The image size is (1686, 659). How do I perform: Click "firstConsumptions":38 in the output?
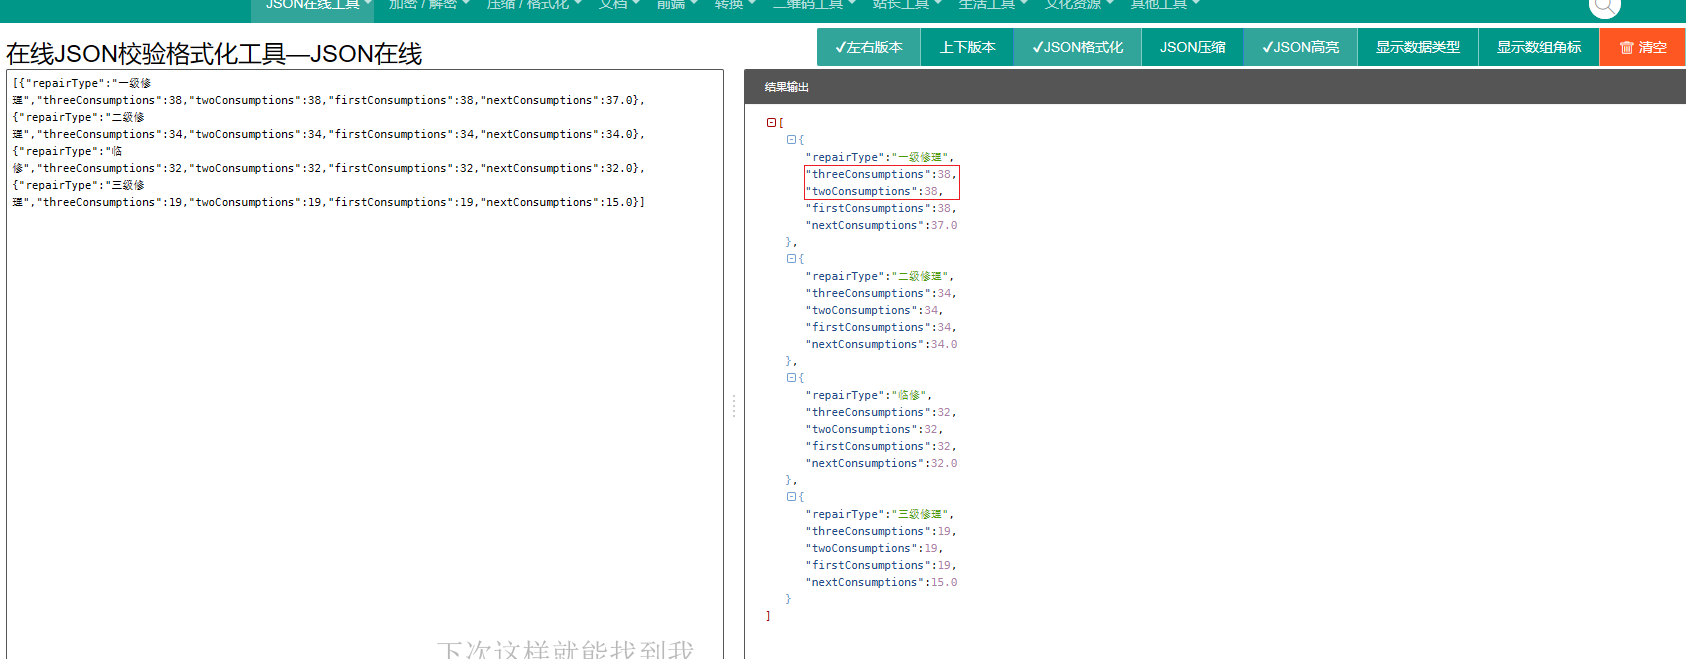(x=882, y=208)
